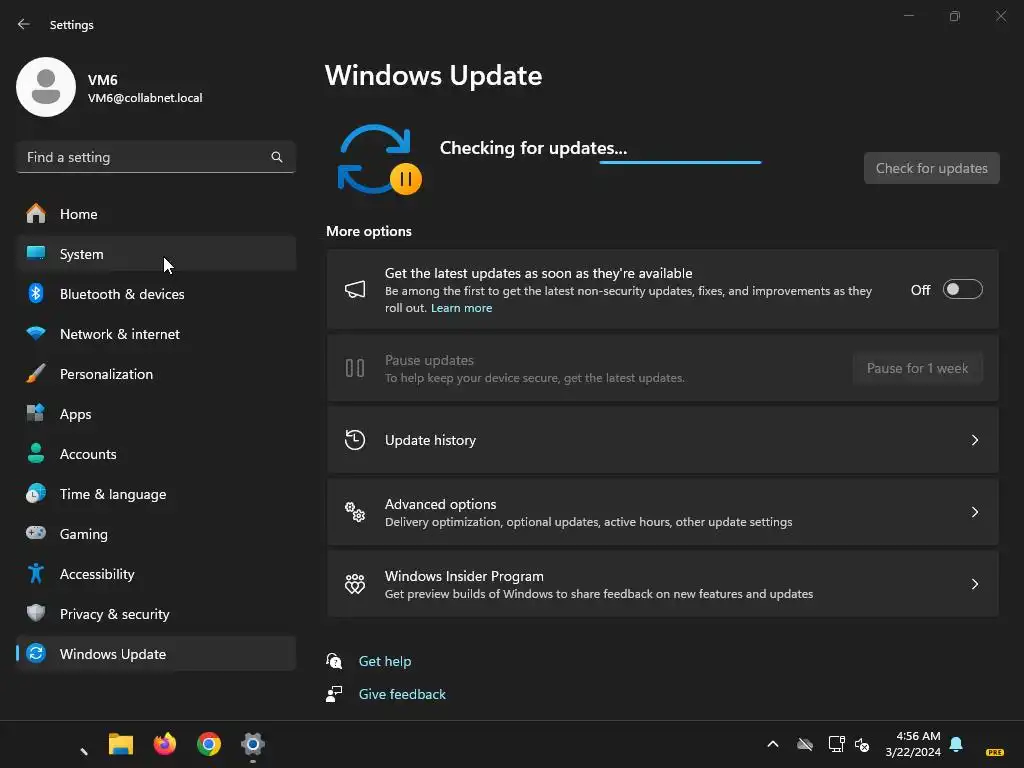1024x768 pixels.
Task: Select System in the sidebar
Action: click(156, 253)
